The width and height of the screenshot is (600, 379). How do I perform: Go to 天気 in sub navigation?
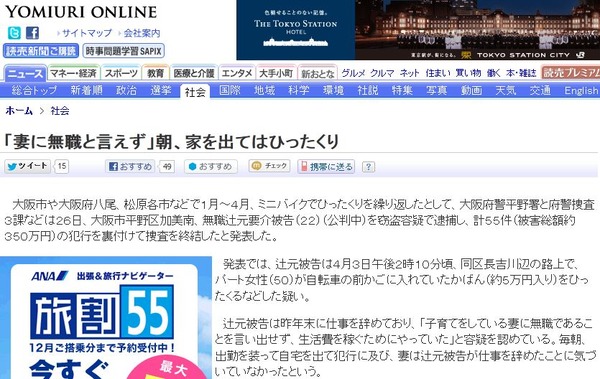[506, 90]
